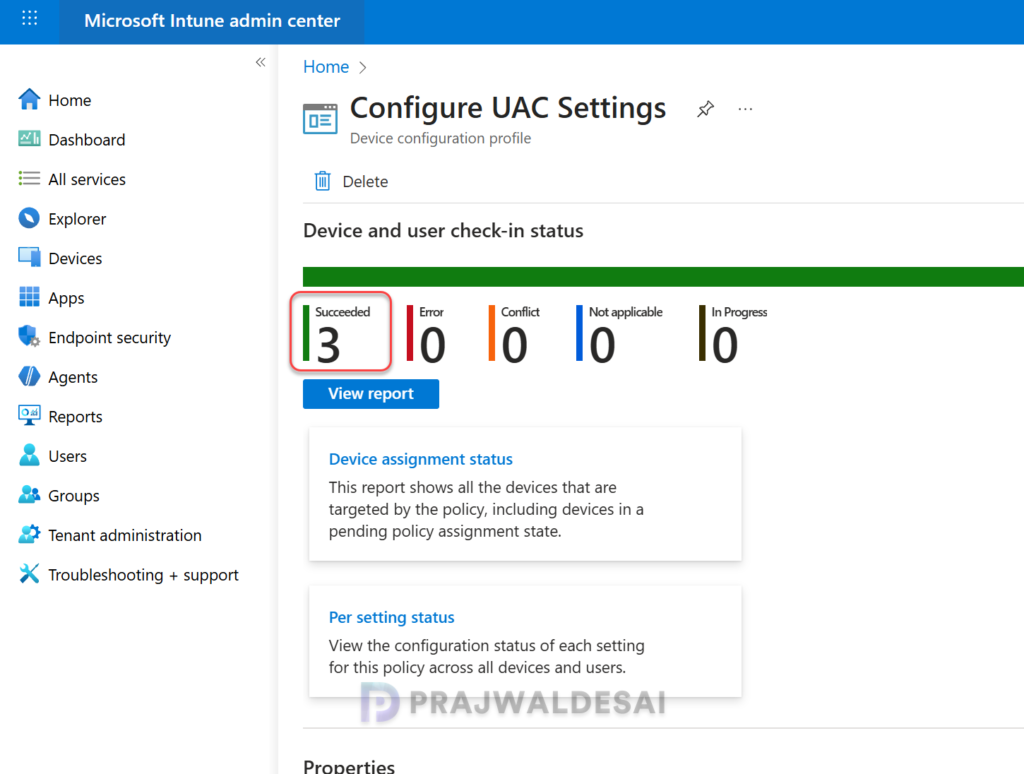1024x774 pixels.
Task: Click the All services list icon
Action: 29,178
